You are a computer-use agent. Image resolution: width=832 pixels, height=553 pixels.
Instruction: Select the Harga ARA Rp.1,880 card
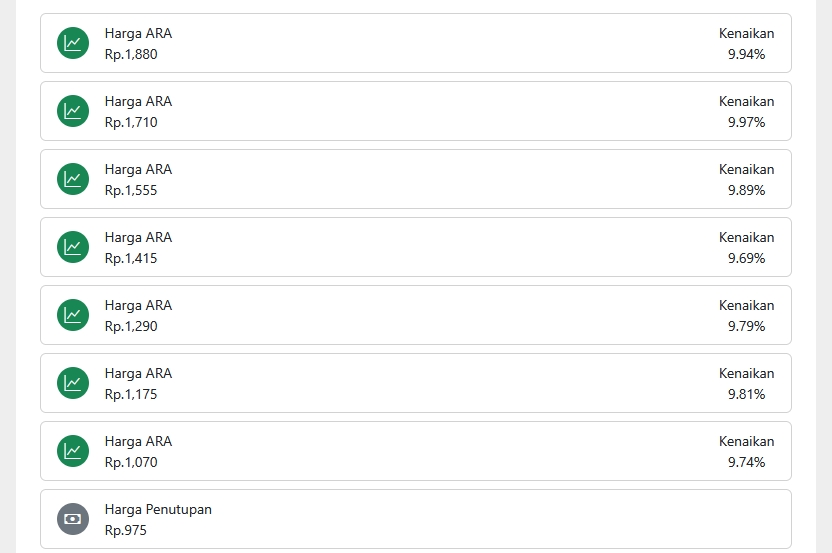pos(416,43)
